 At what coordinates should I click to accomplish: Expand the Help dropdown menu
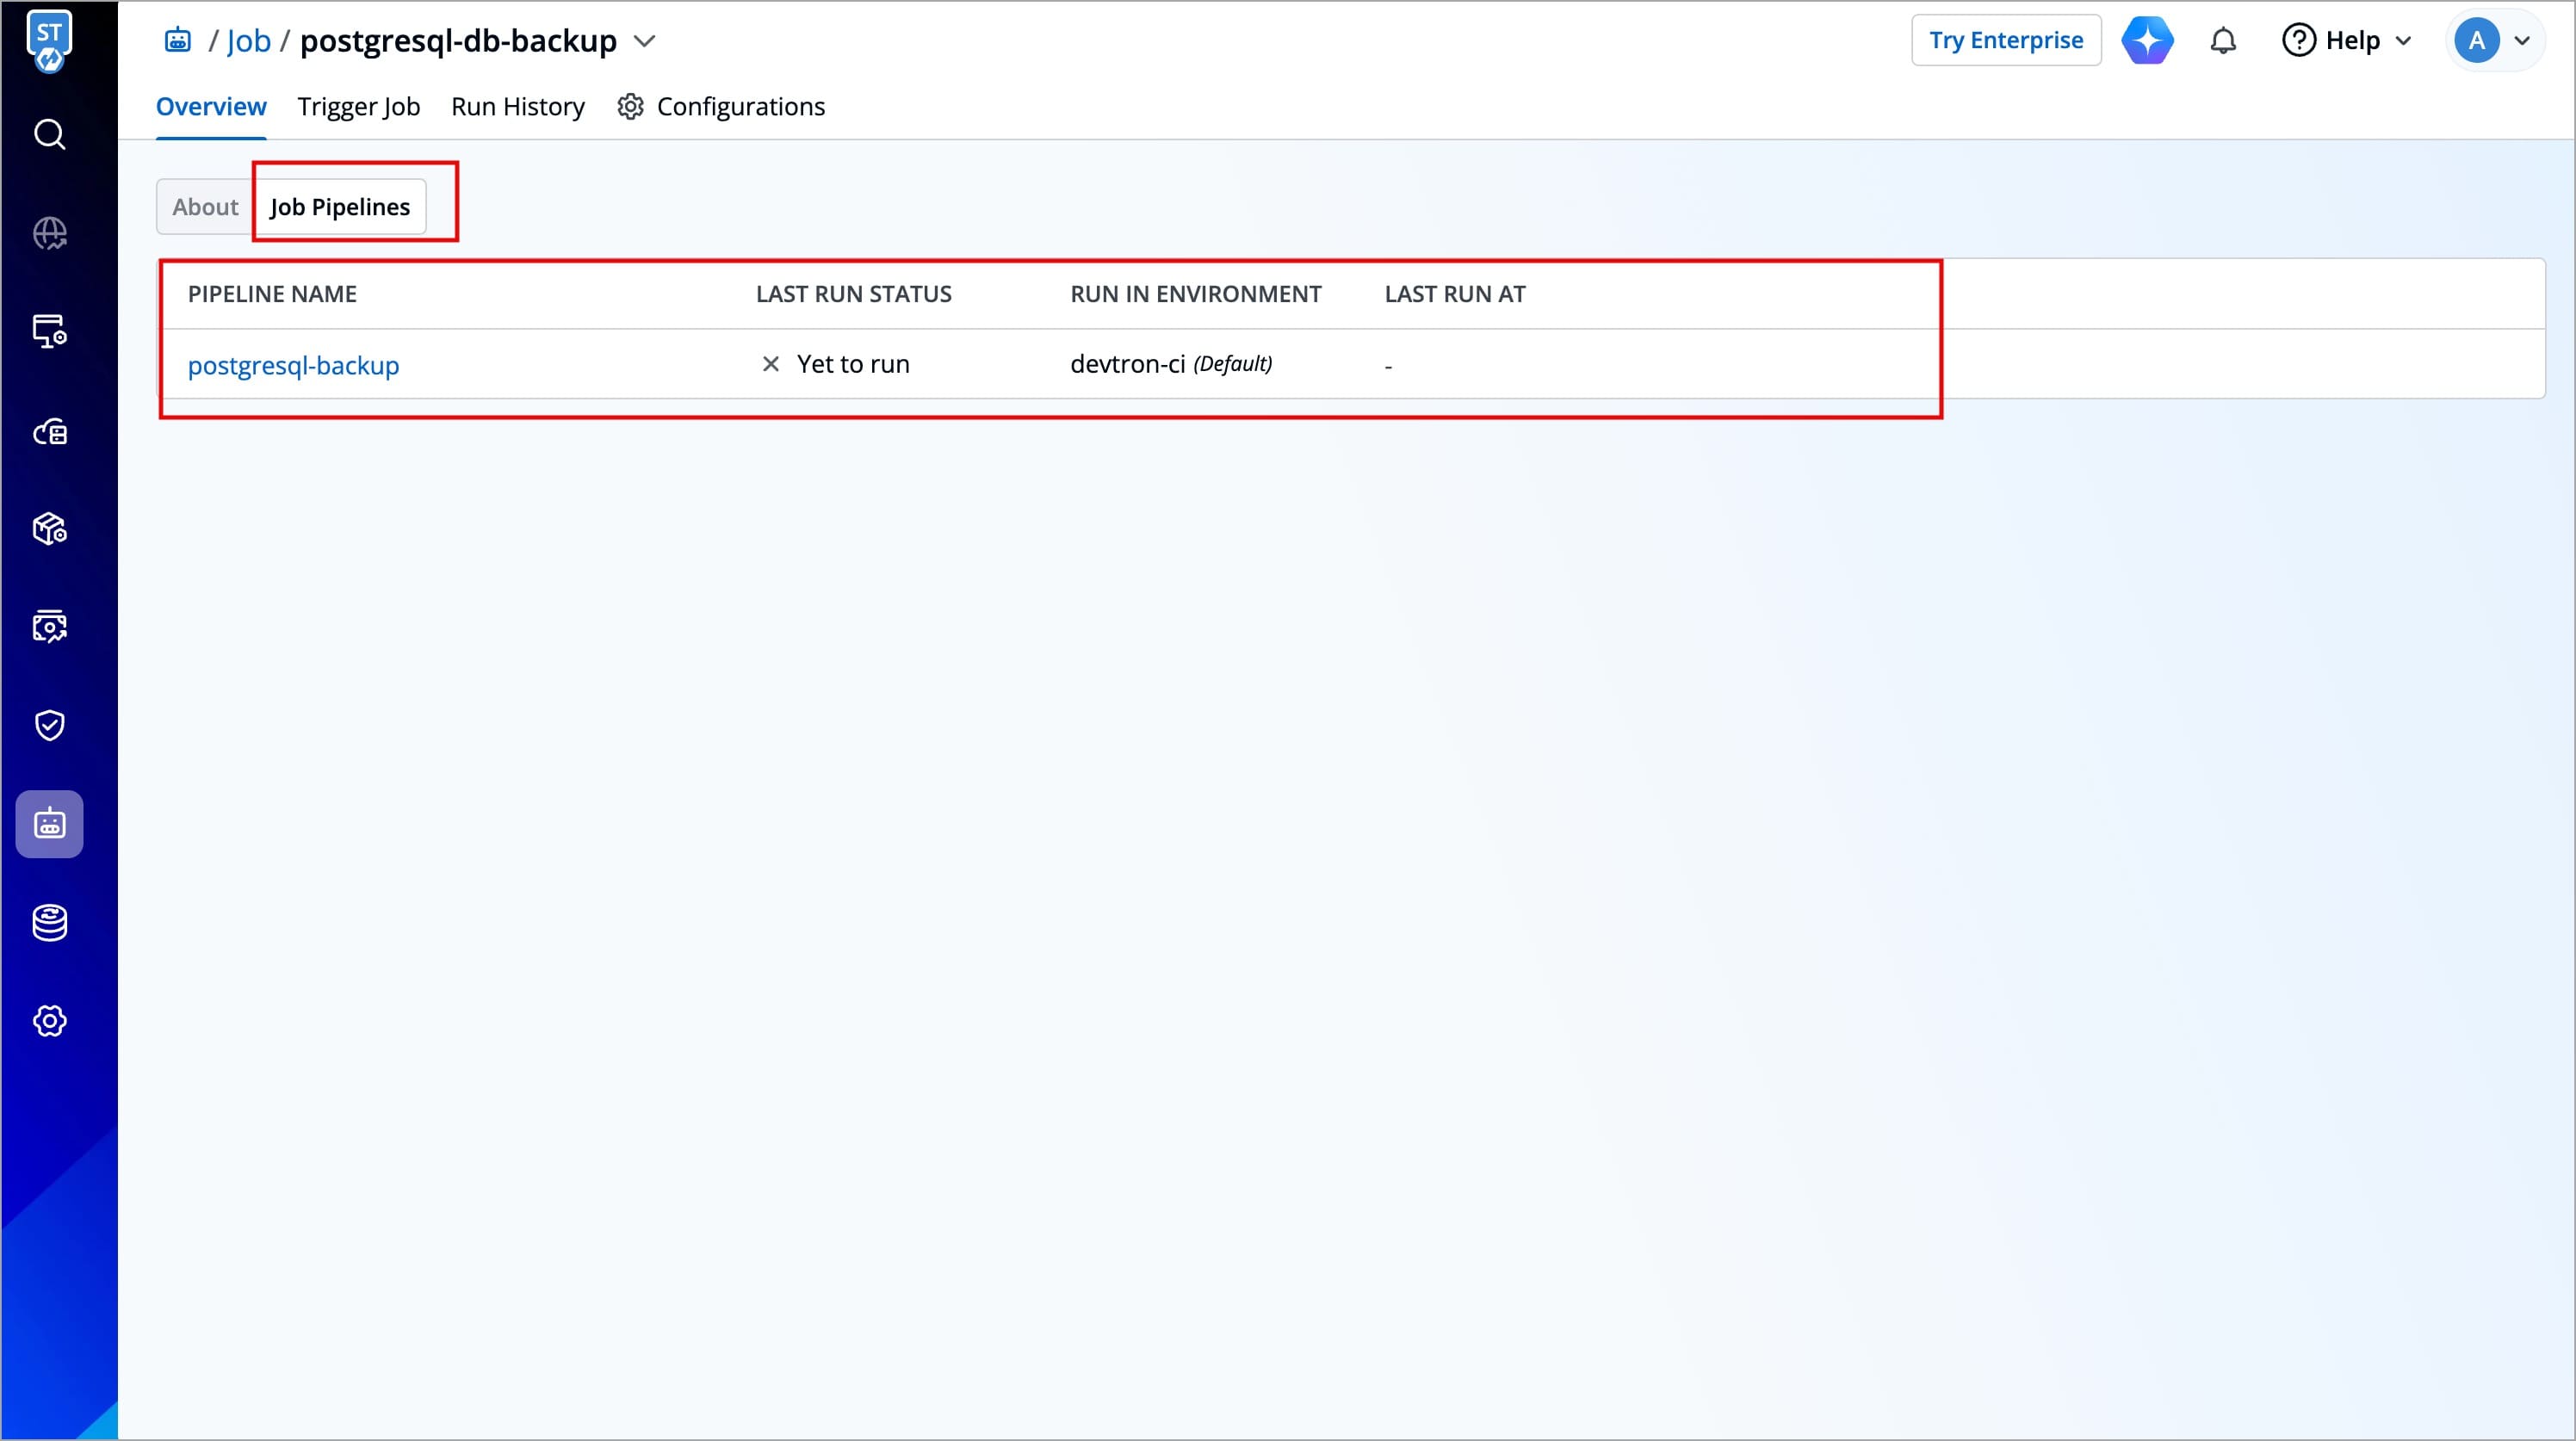(x=2346, y=41)
